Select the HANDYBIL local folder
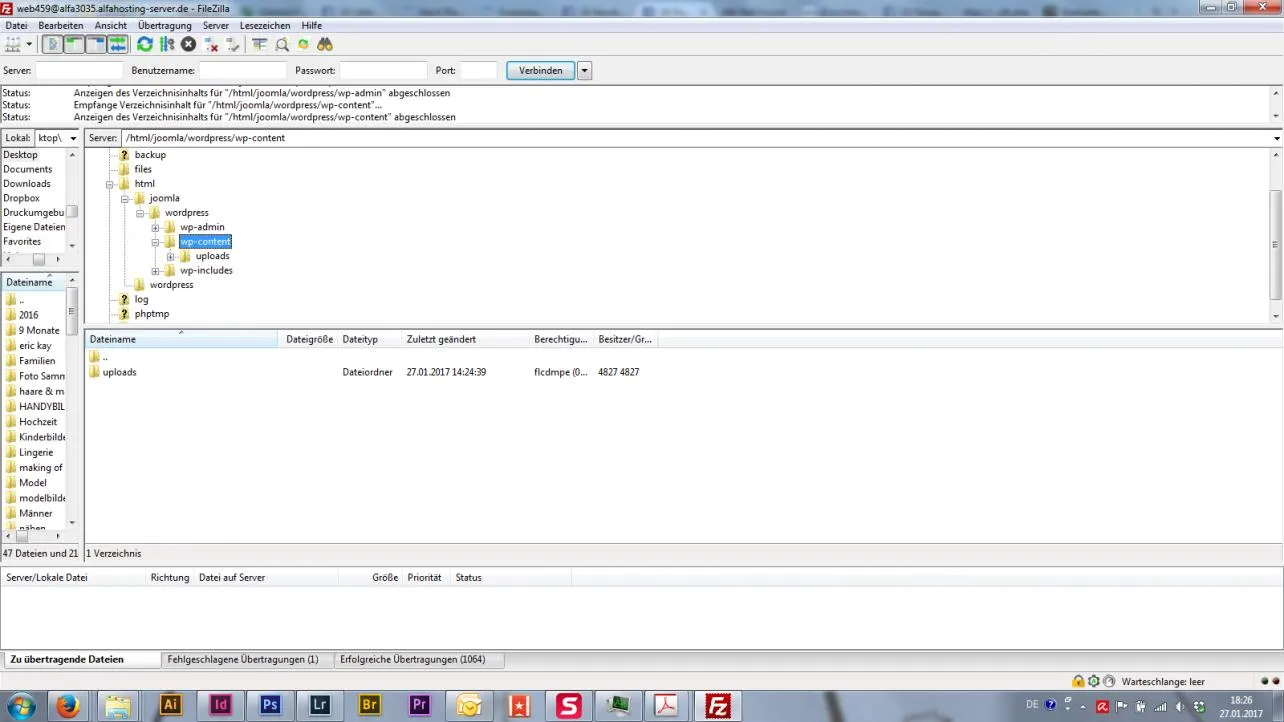Image resolution: width=1284 pixels, height=722 pixels. (x=41, y=407)
